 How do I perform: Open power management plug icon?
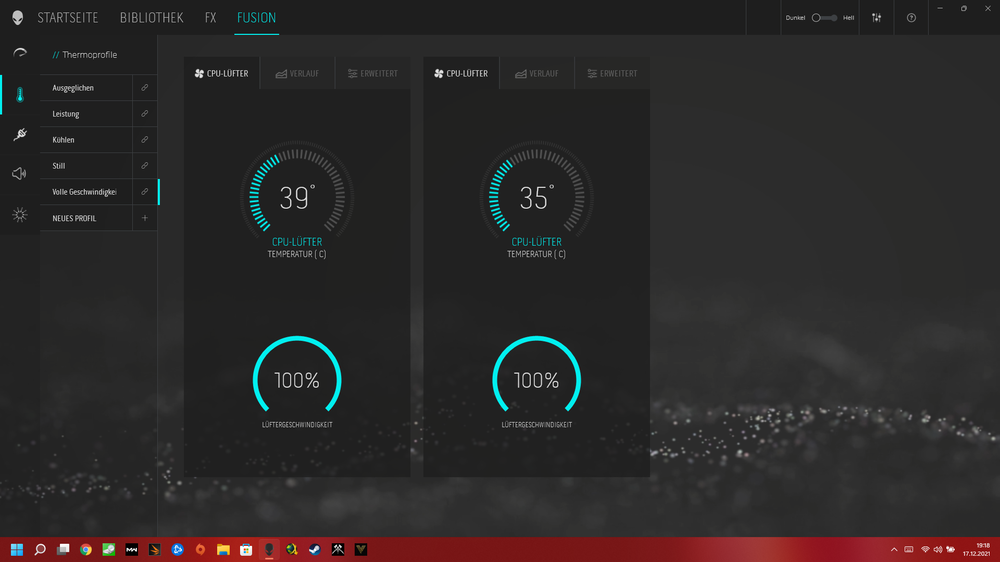[19, 134]
